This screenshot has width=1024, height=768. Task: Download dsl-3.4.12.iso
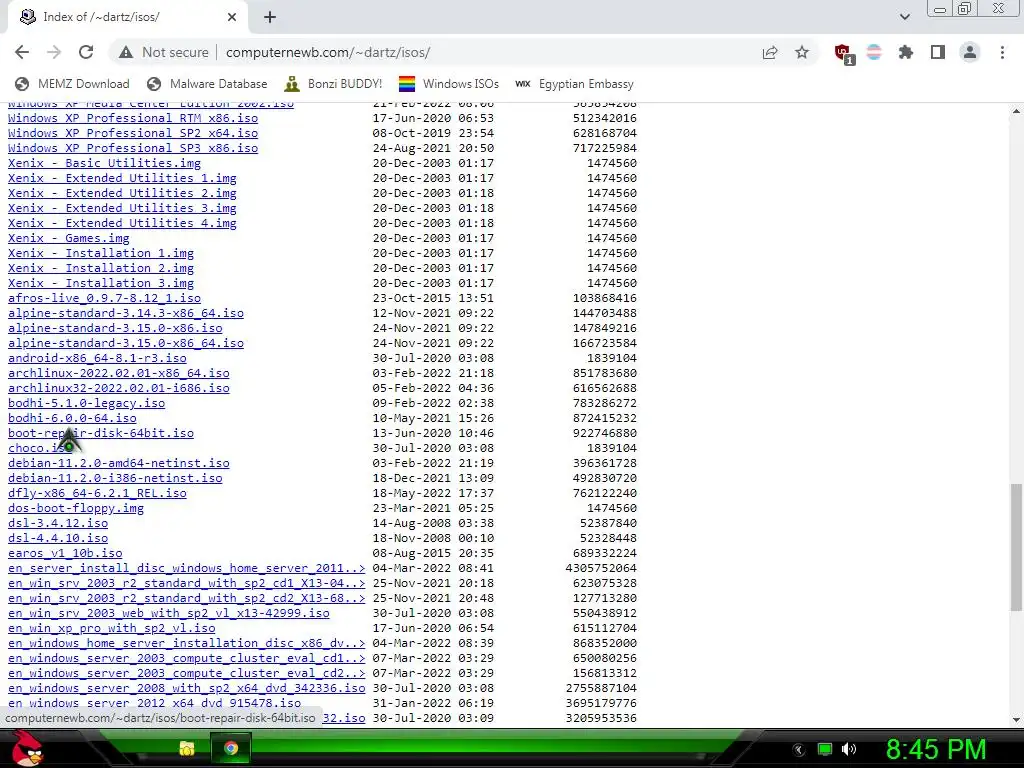58,524
